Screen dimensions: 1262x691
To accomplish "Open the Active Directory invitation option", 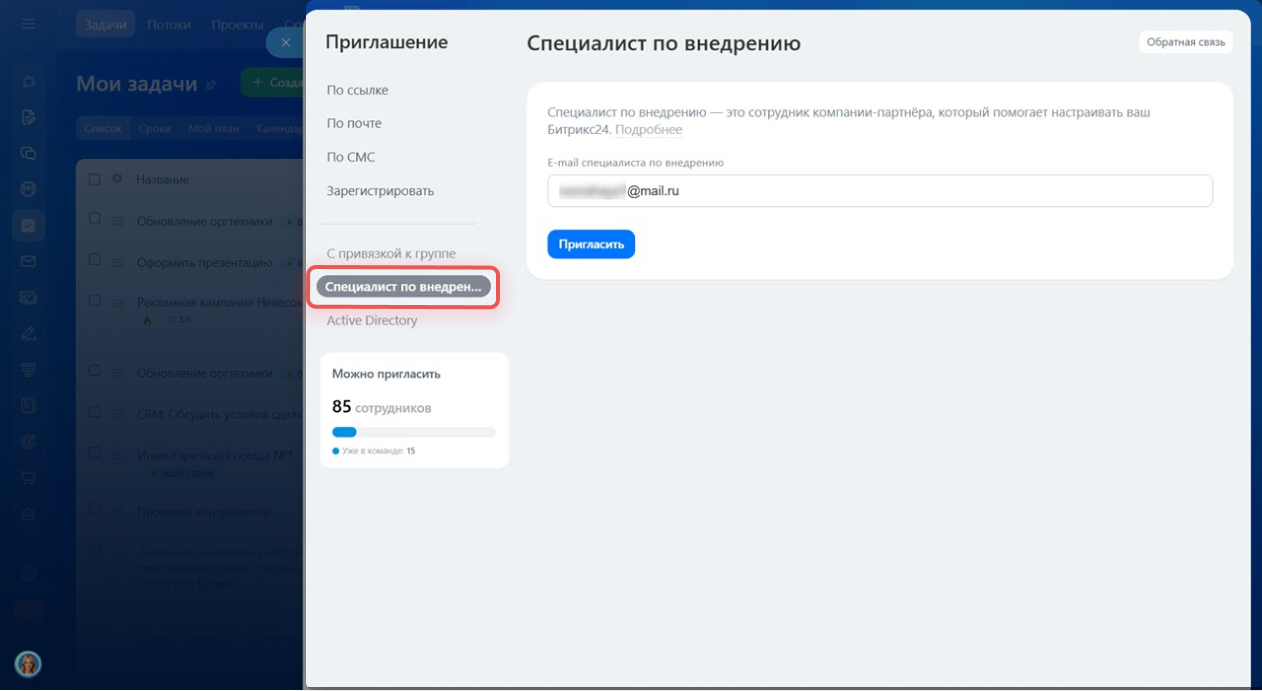I will coord(372,321).
